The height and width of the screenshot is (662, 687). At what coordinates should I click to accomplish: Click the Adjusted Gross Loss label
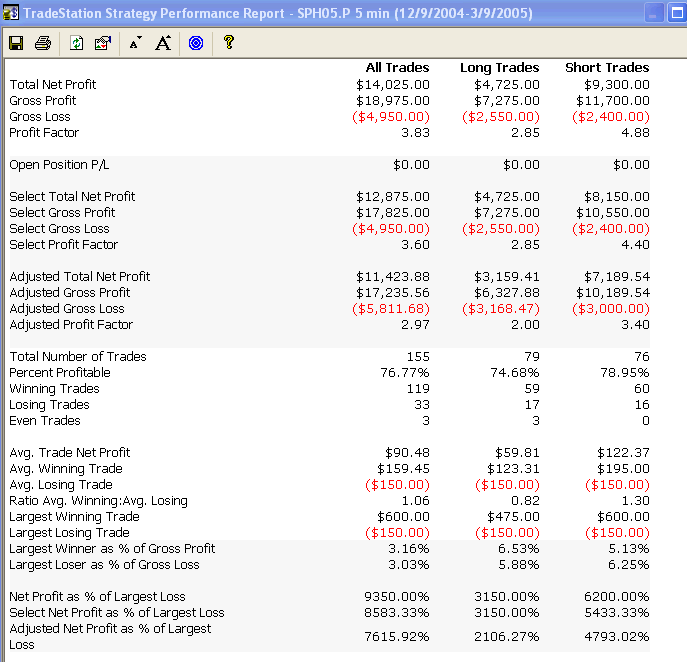(x=67, y=308)
